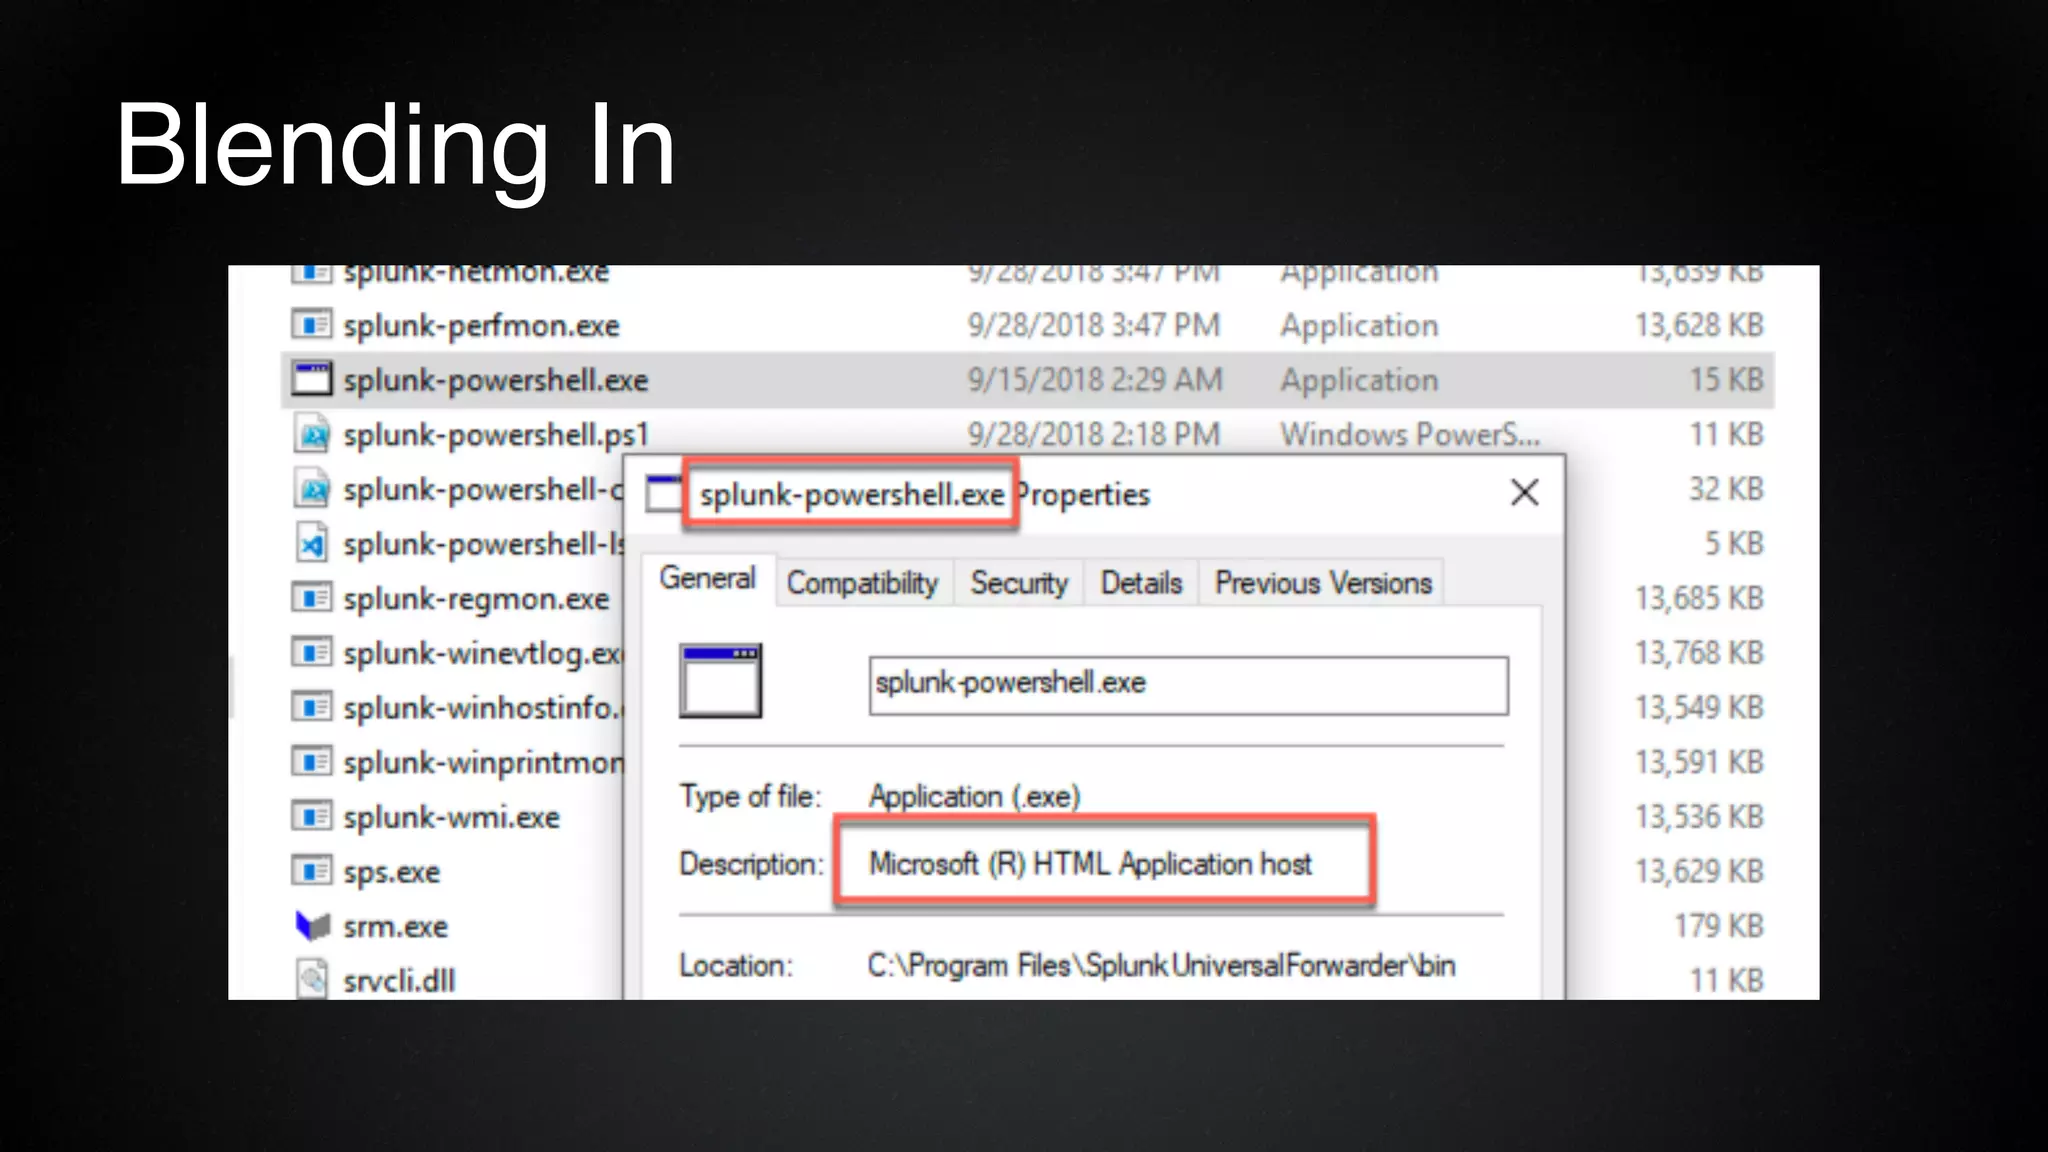Close the Properties dialog
Viewport: 2048px width, 1152px height.
coord(1524,492)
